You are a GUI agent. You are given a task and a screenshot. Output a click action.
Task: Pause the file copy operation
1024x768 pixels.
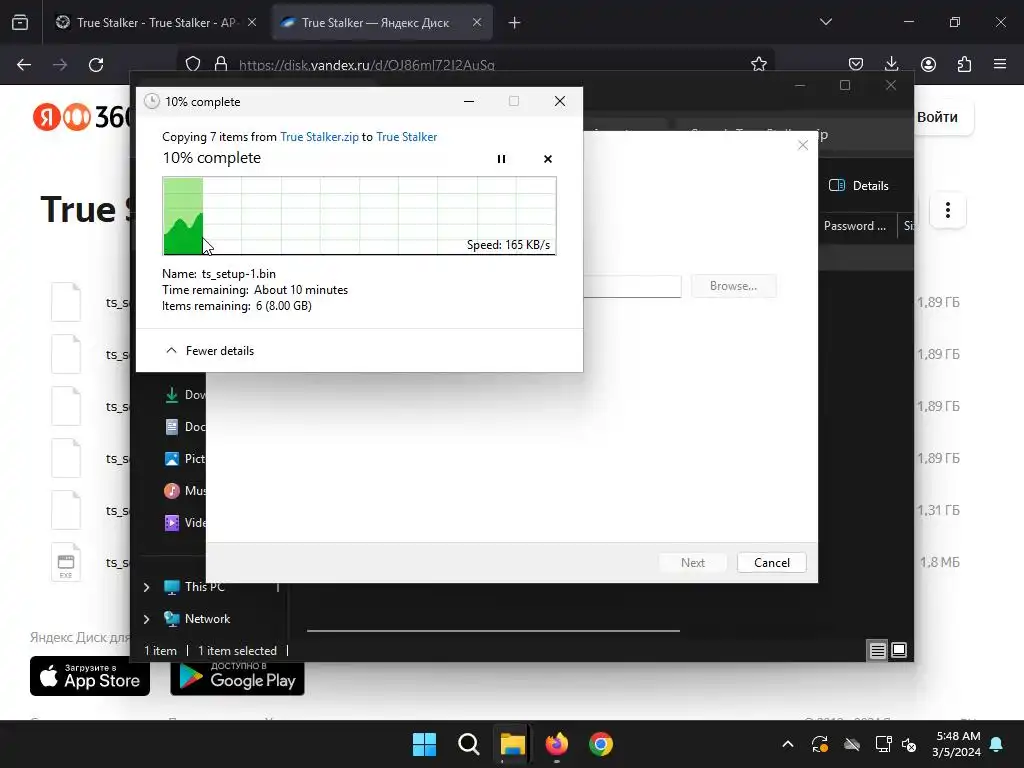tap(501, 159)
